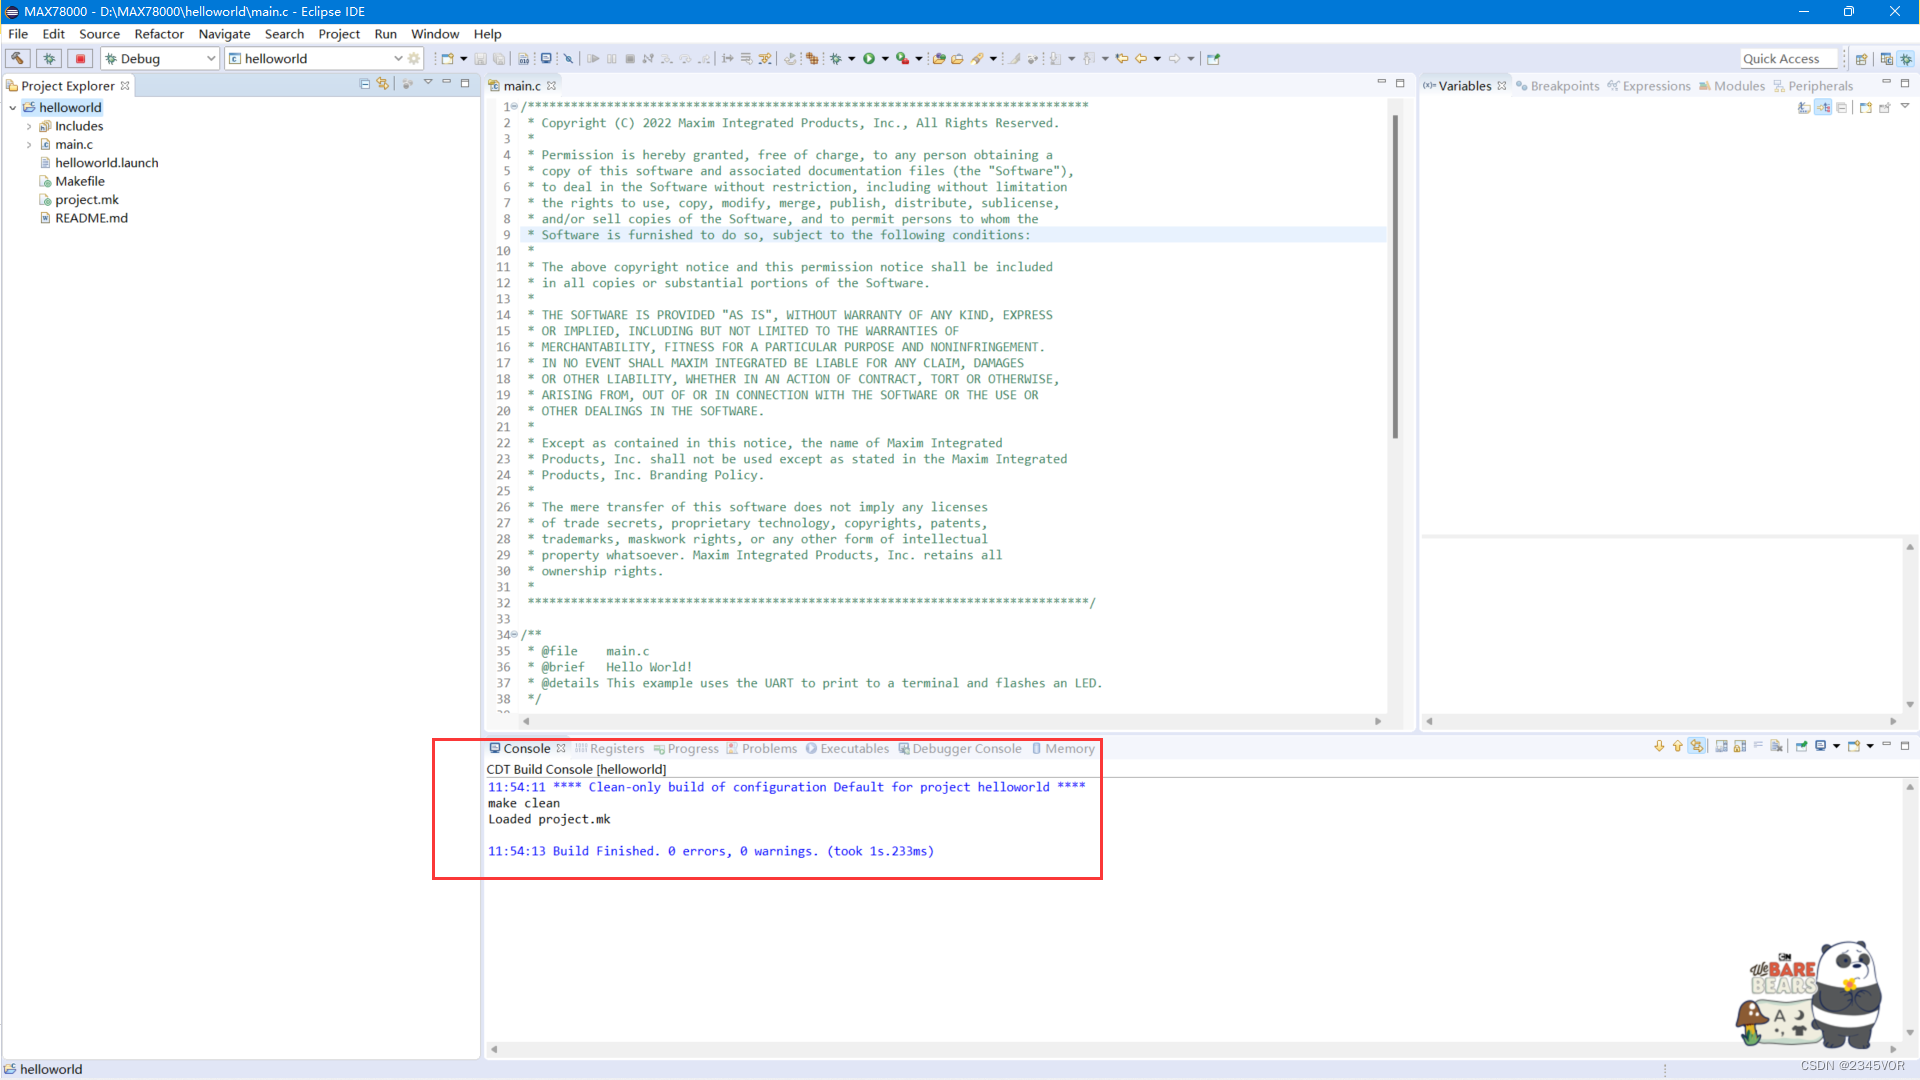Close the main.c editor tab
The image size is (1920, 1080).
551,86
